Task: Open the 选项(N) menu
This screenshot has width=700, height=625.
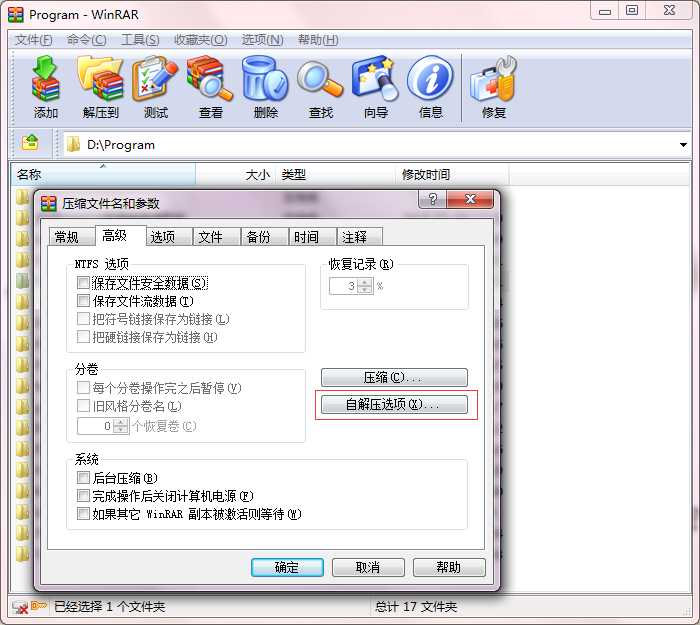Action: click(x=262, y=40)
